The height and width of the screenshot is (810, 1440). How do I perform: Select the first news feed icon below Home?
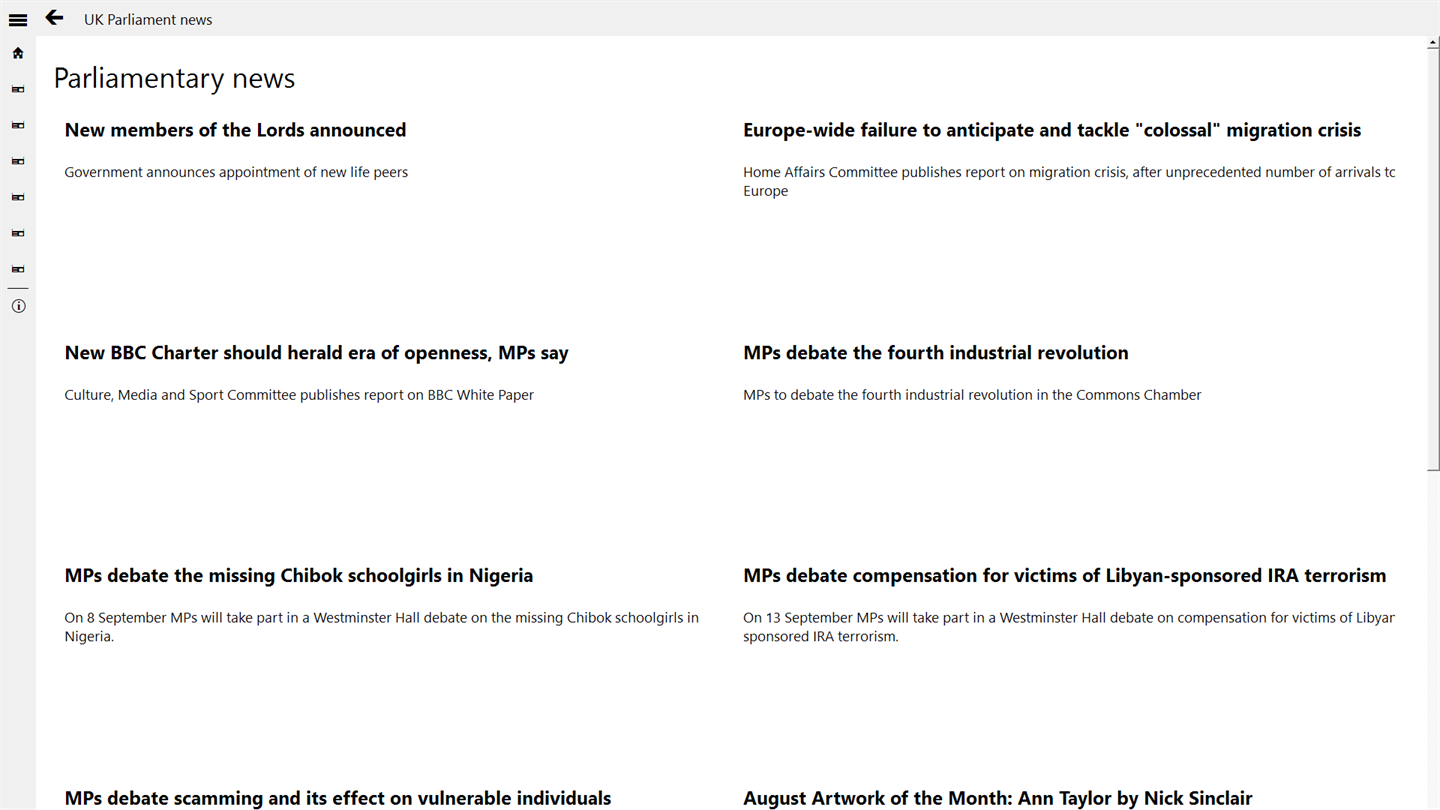pyautogui.click(x=18, y=89)
